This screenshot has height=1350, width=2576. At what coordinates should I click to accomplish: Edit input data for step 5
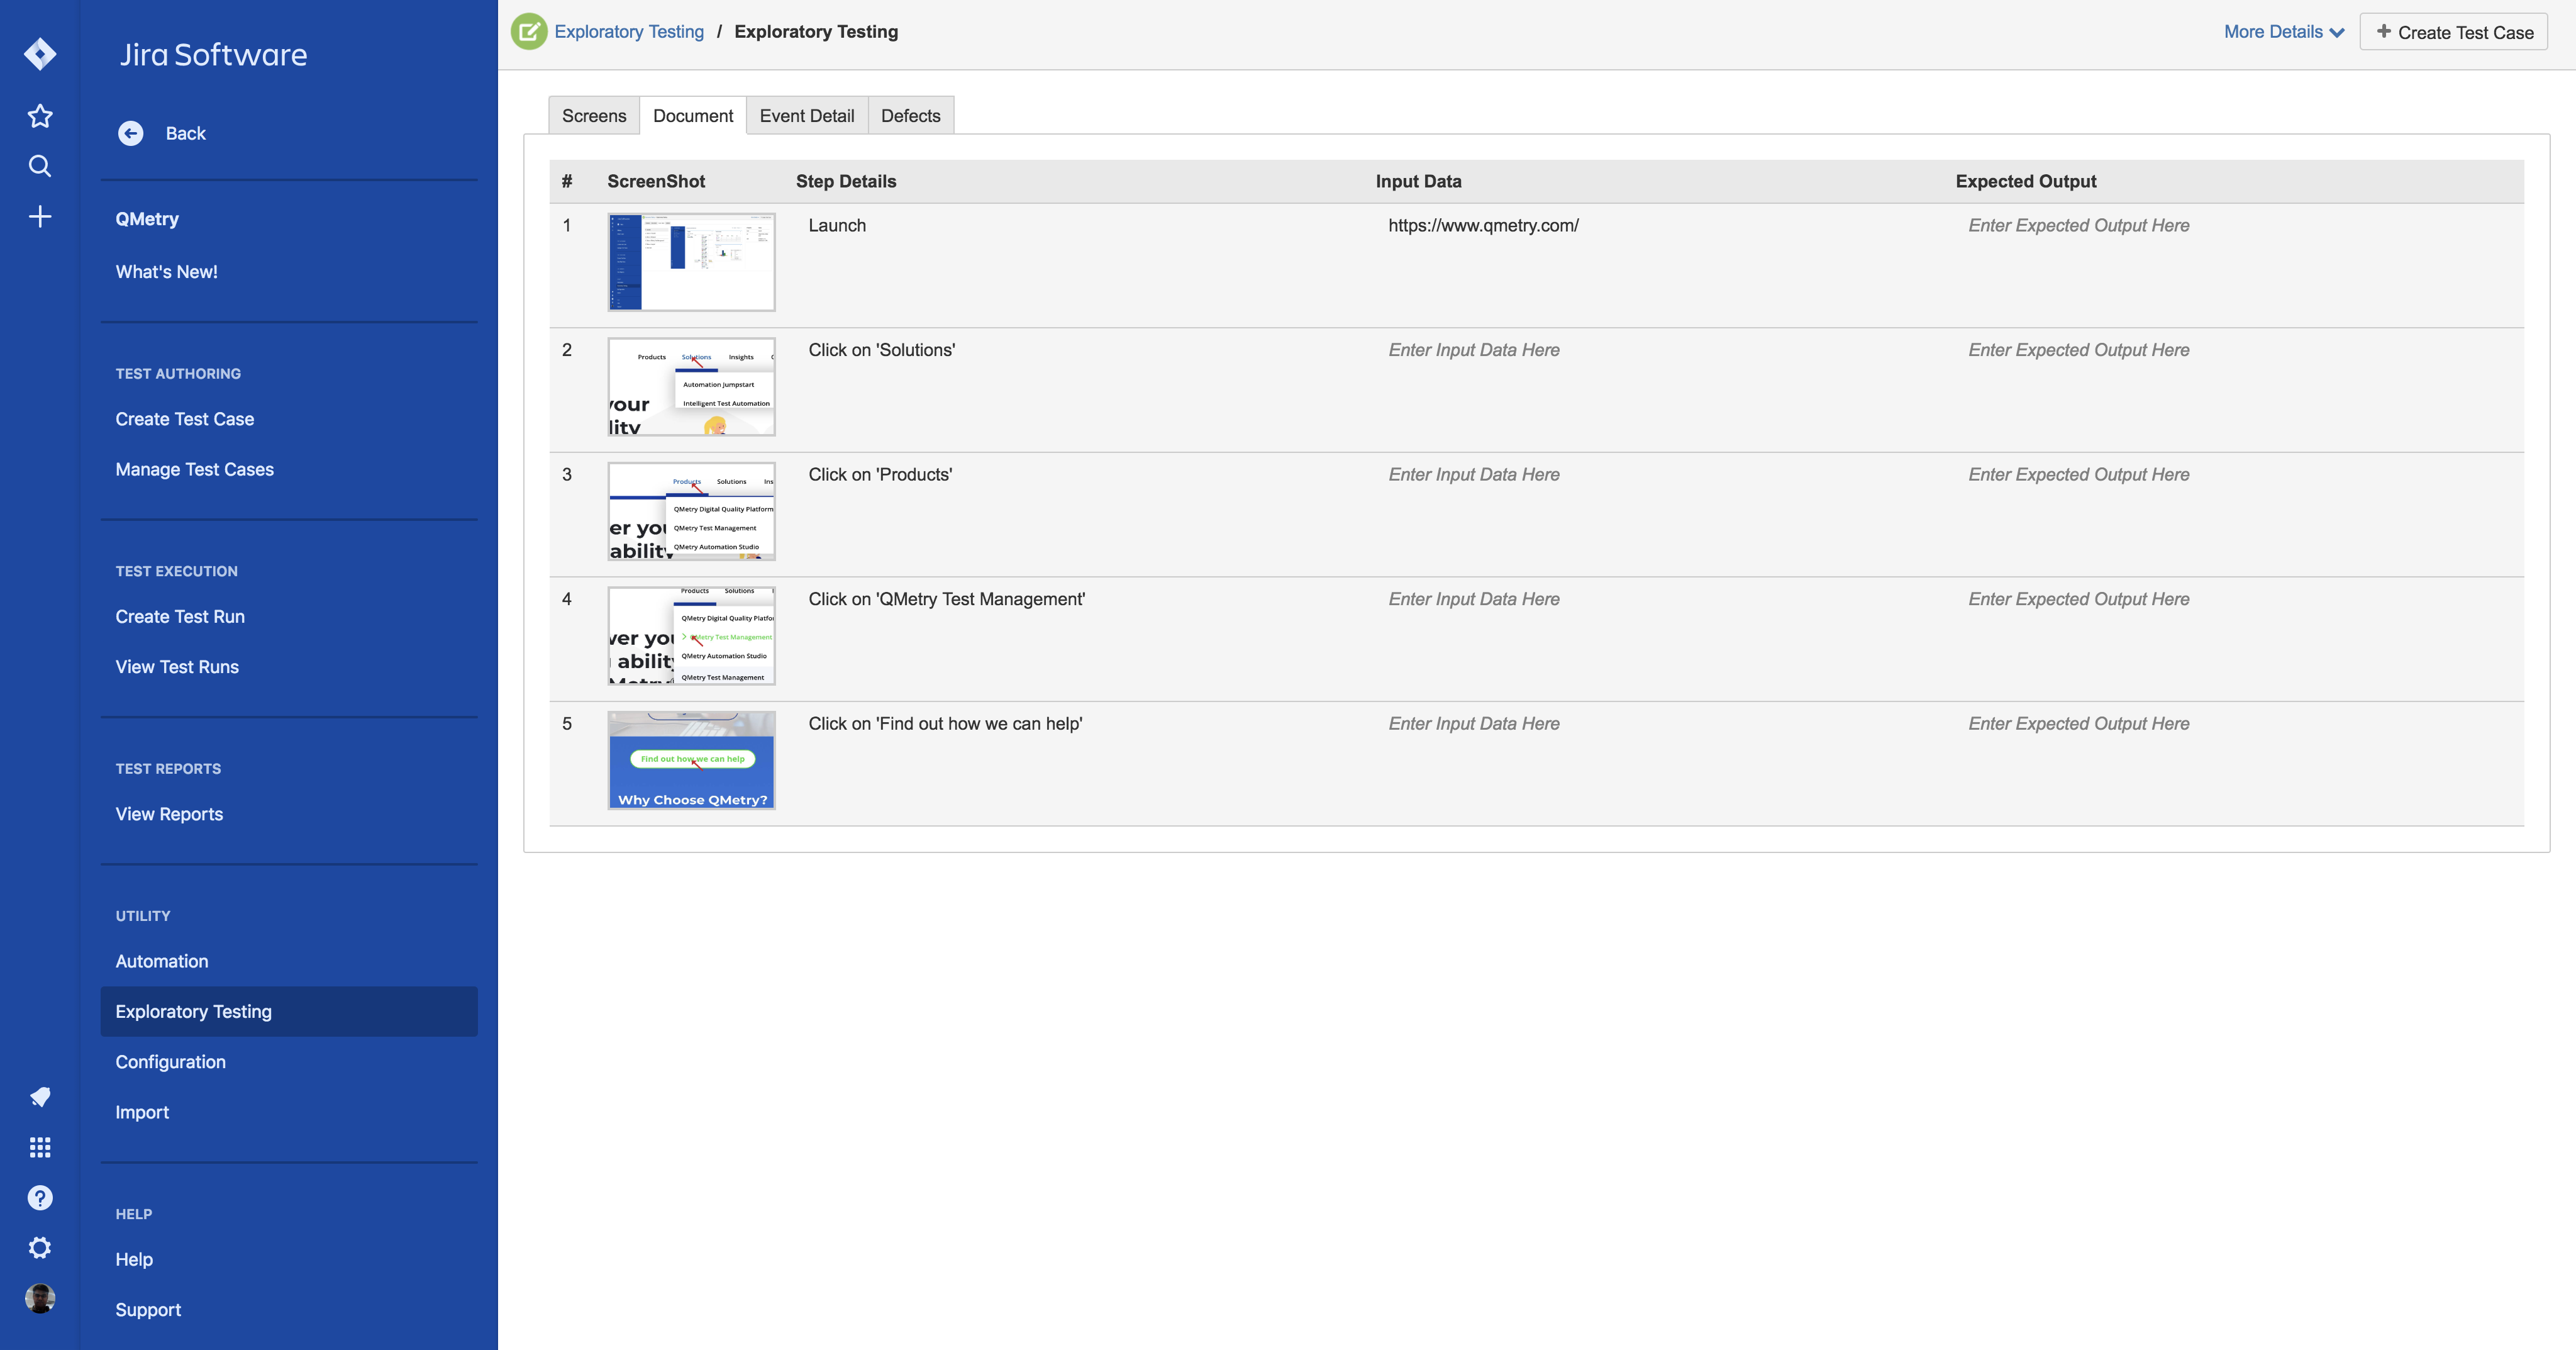click(1473, 724)
